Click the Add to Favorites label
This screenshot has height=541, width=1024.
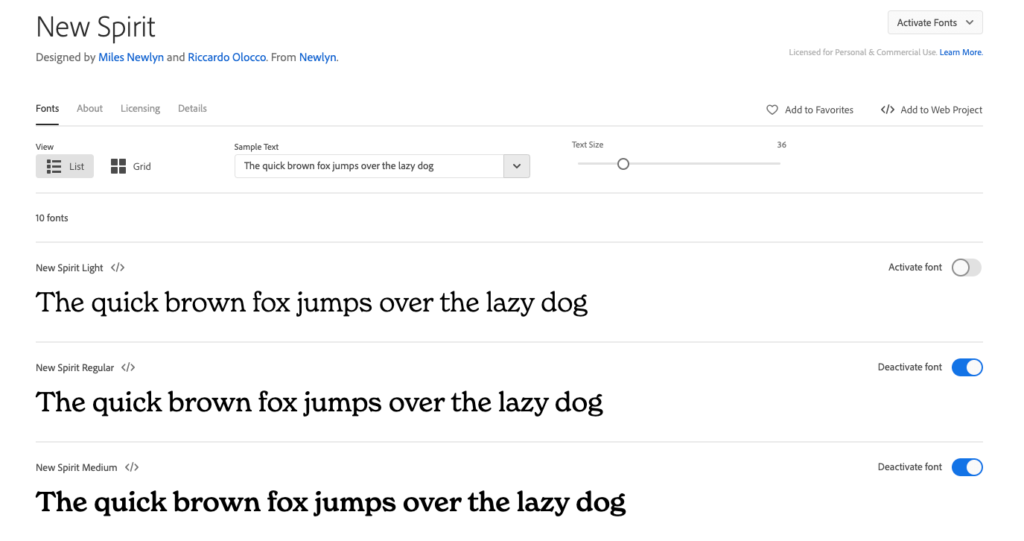pyautogui.click(x=819, y=110)
